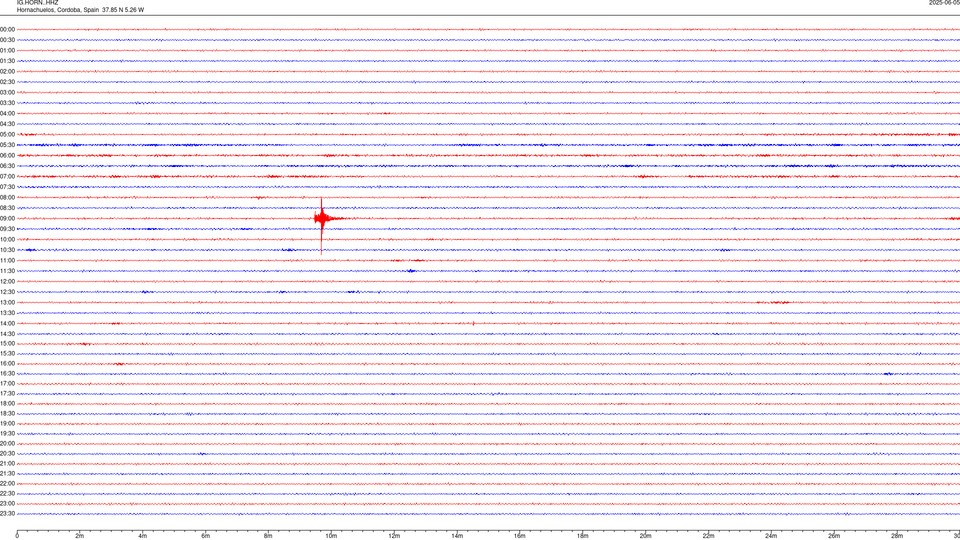Select the 07:00 time label
This screenshot has height=540, width=960.
7,176
